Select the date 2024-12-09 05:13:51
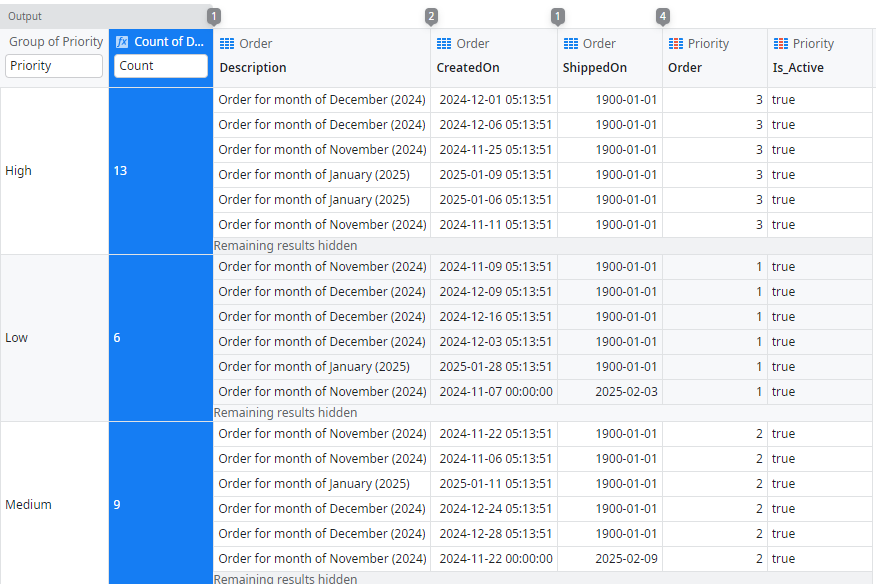The width and height of the screenshot is (876, 584). pos(496,292)
